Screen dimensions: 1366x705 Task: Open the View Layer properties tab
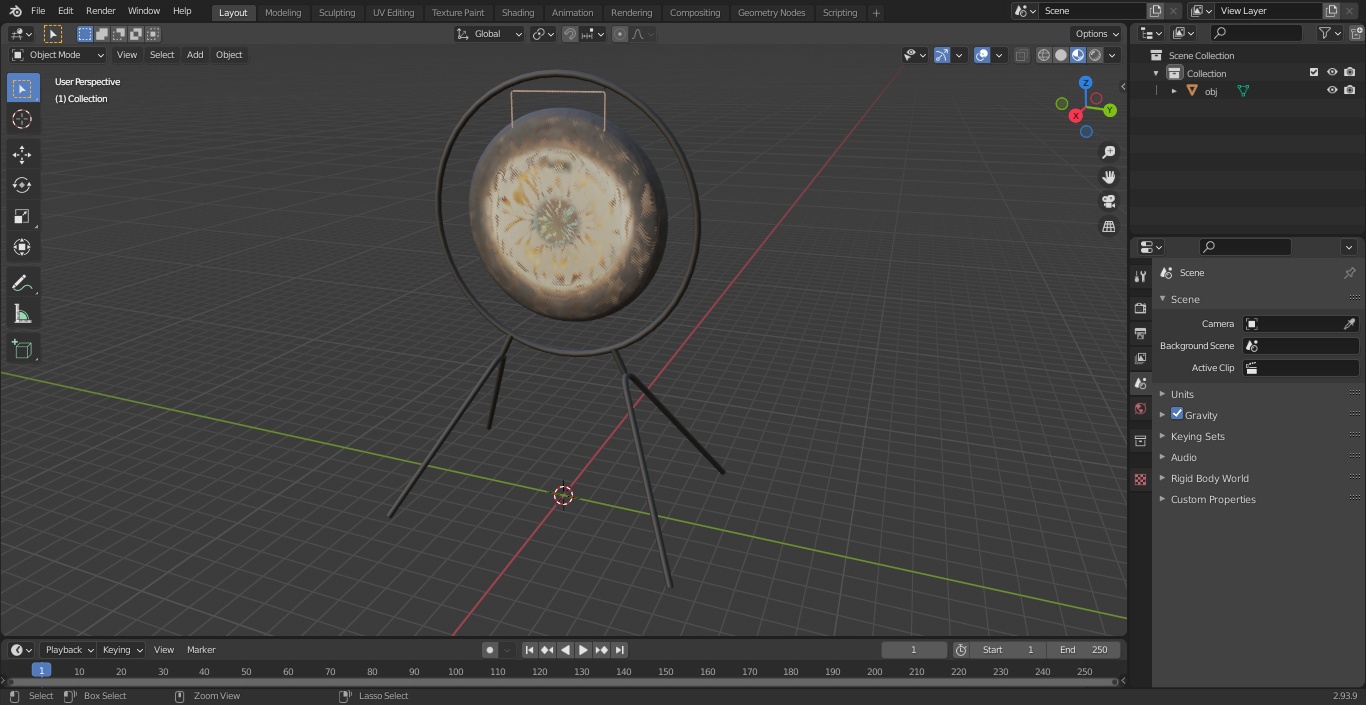(x=1140, y=358)
